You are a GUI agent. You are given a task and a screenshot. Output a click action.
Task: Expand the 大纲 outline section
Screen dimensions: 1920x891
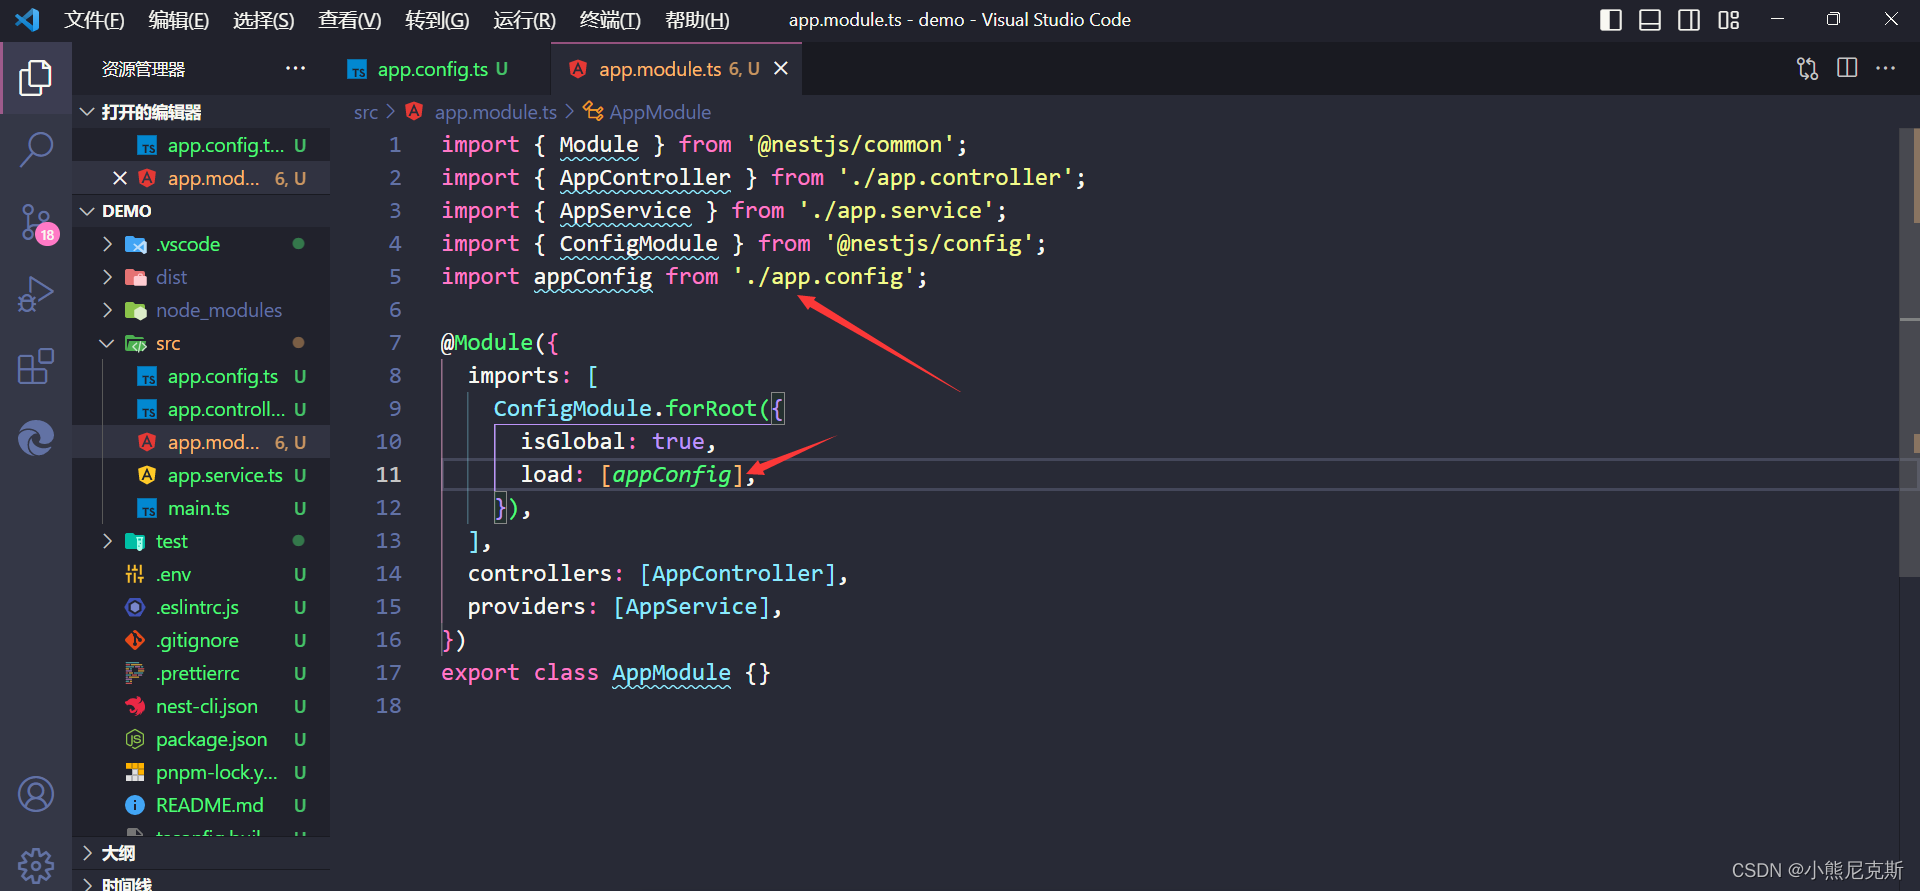[x=201, y=853]
